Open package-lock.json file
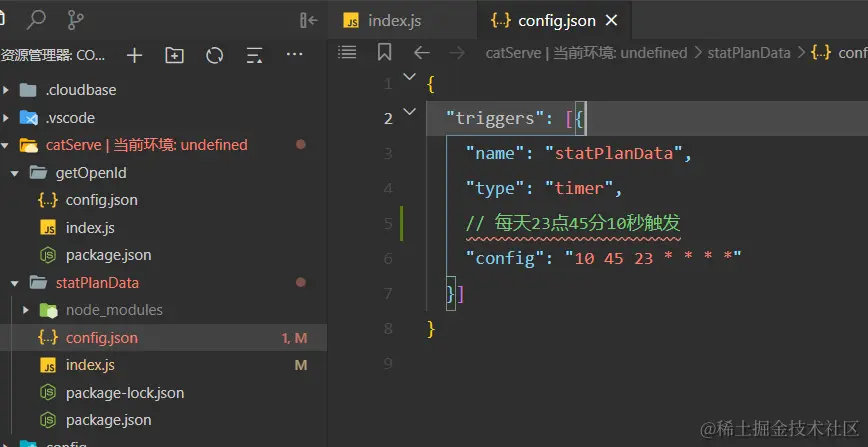This screenshot has width=868, height=447. [125, 393]
